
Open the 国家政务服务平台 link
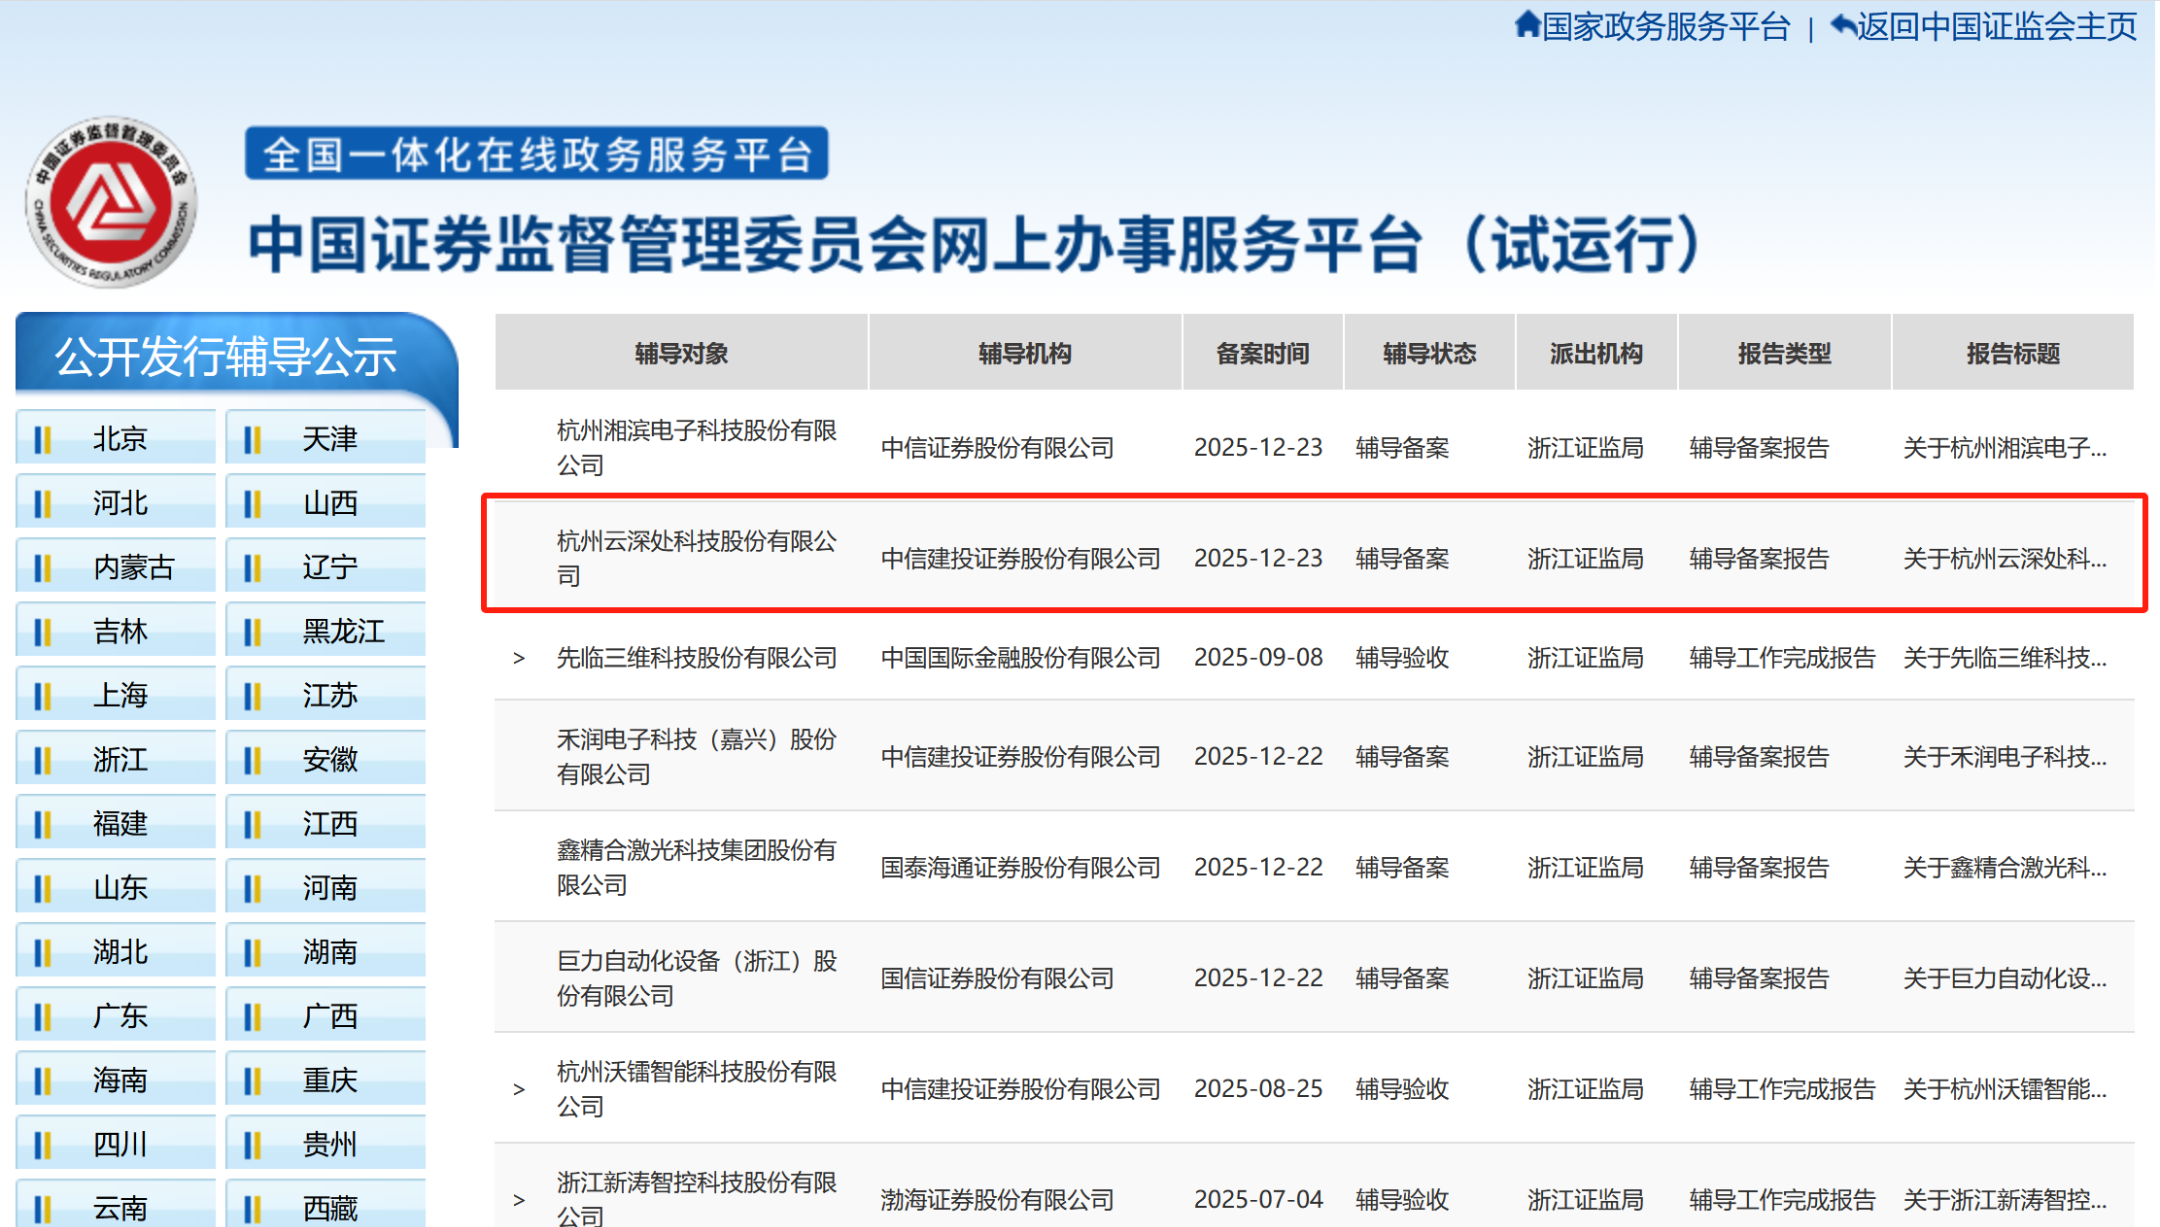tap(1665, 27)
